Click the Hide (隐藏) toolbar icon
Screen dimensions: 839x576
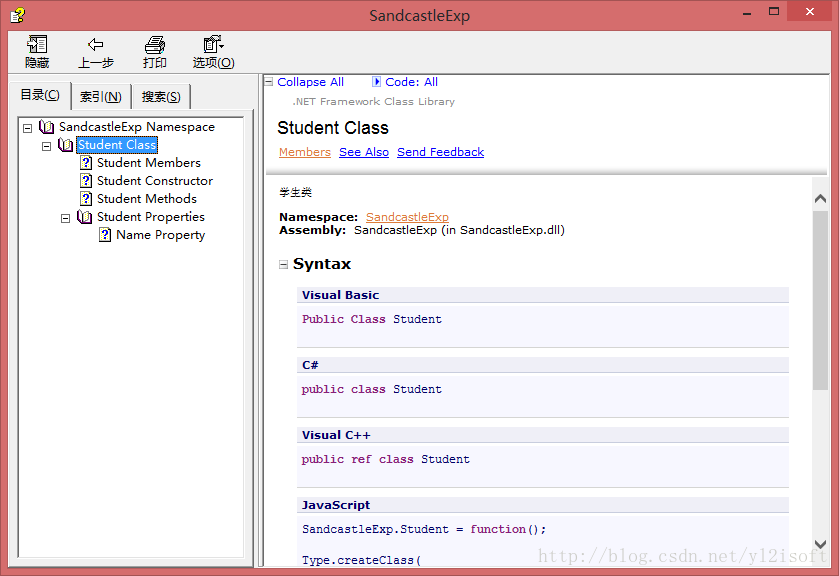coord(37,44)
